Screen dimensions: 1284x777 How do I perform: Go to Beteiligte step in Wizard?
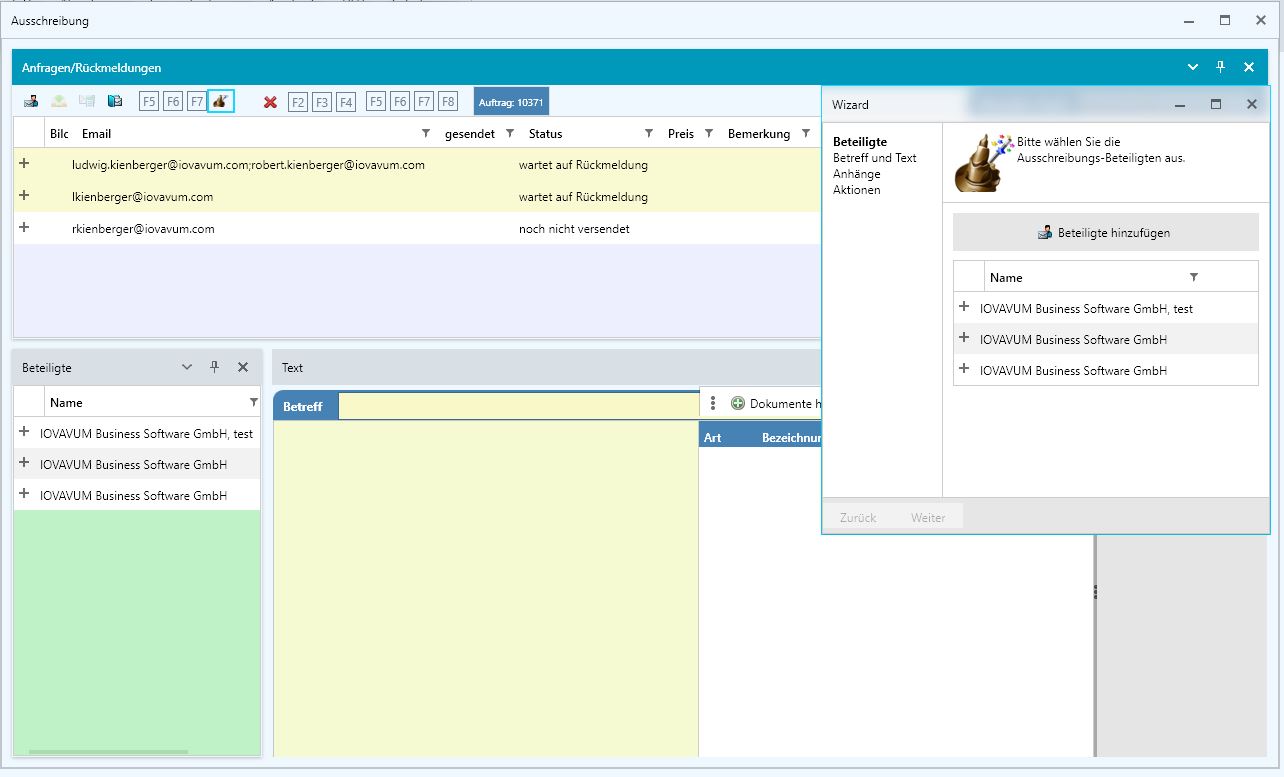tap(860, 142)
